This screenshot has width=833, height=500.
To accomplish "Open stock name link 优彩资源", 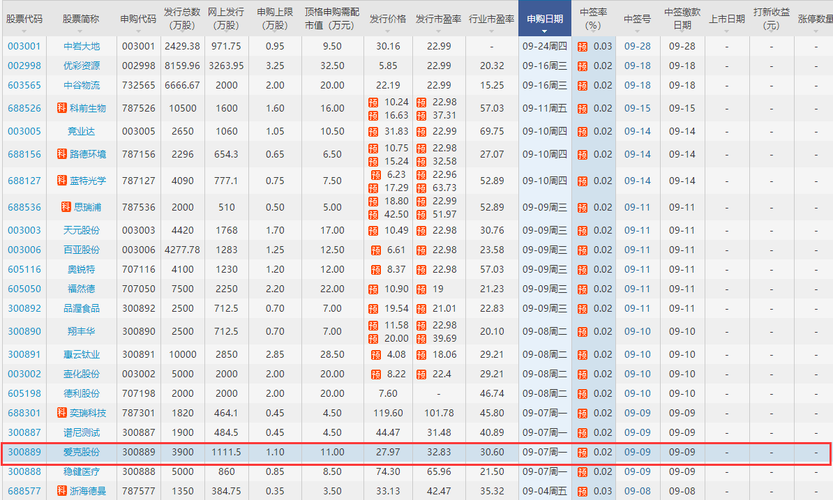I will click(x=81, y=66).
